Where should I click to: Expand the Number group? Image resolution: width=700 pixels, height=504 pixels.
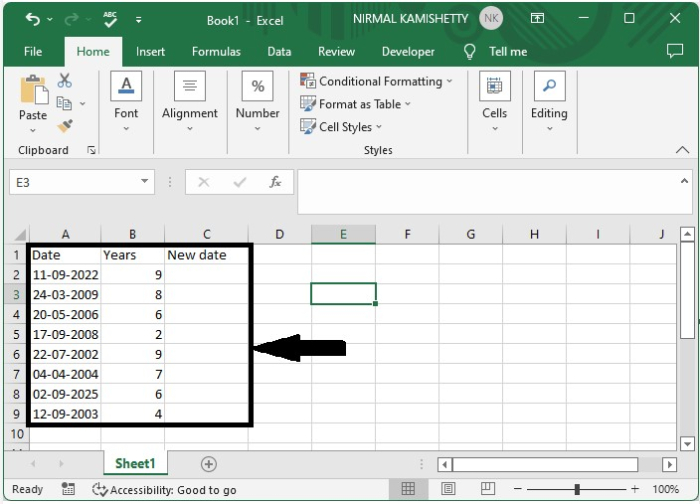tap(258, 102)
